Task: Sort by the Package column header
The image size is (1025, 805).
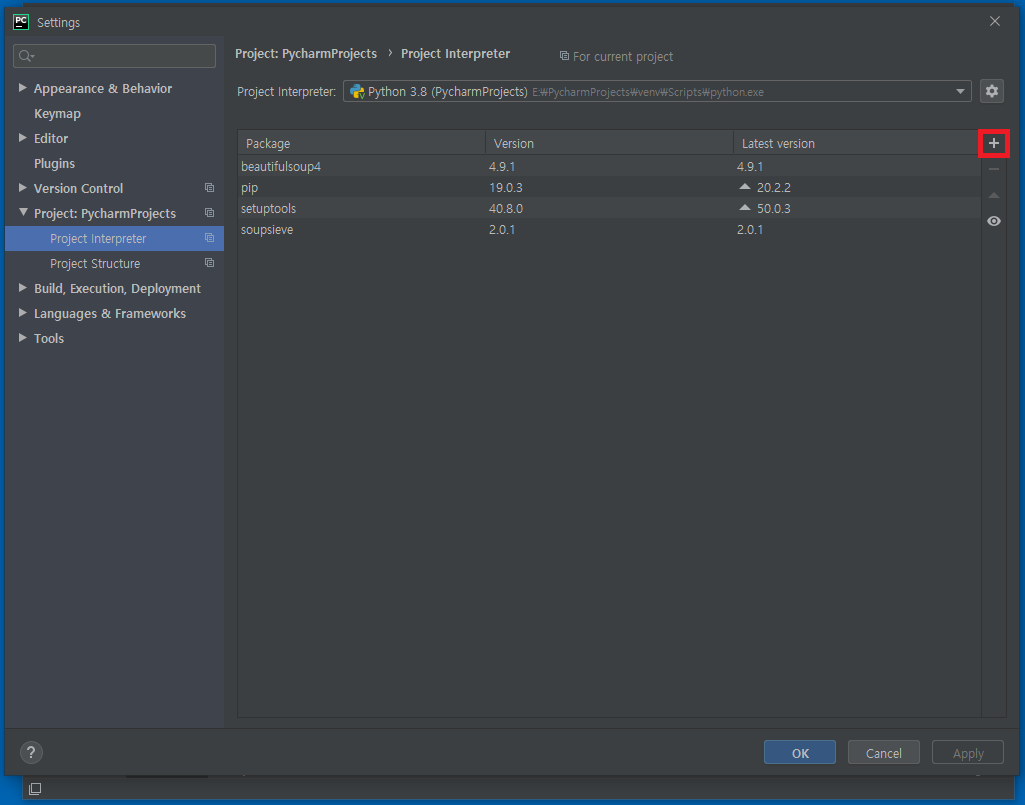Action: coord(361,143)
